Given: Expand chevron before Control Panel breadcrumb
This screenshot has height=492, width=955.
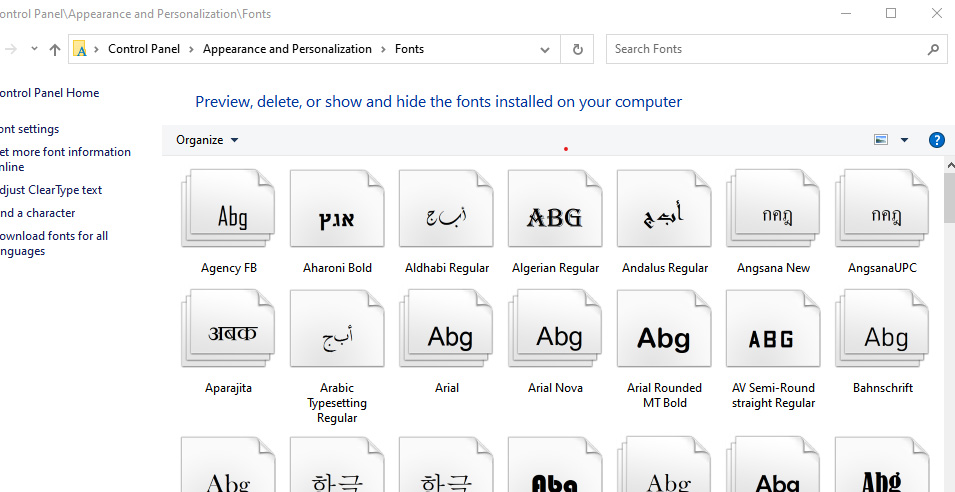Looking at the screenshot, I should (x=96, y=49).
